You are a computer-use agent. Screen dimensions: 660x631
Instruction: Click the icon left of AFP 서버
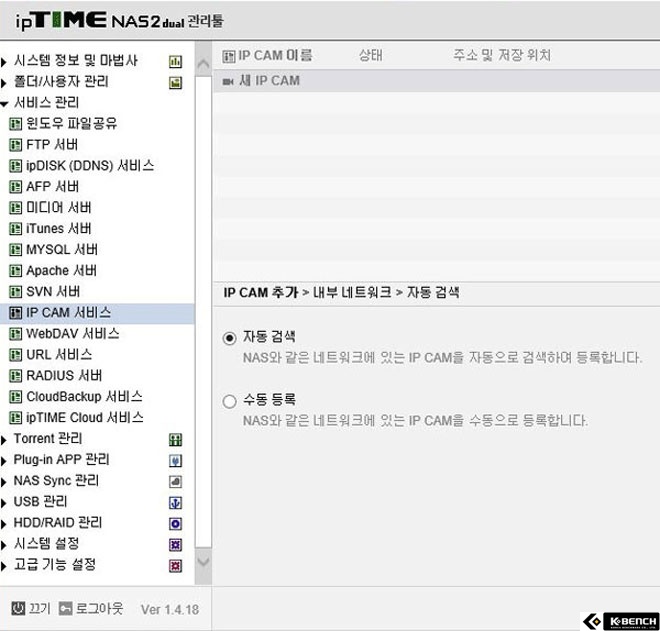[x=16, y=186]
